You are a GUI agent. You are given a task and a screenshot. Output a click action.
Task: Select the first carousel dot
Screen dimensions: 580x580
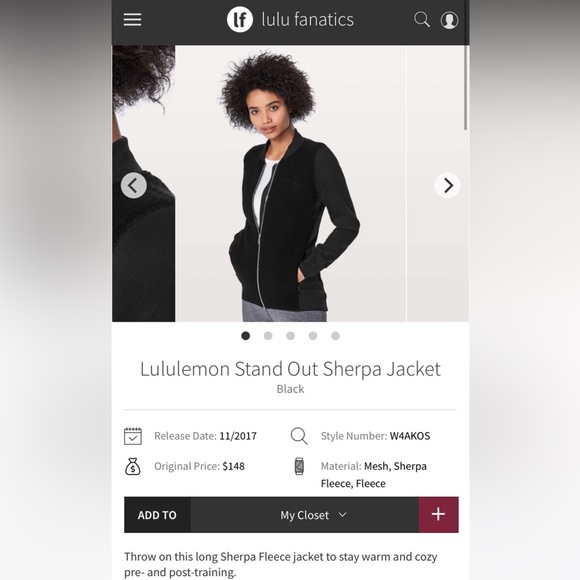[x=246, y=335]
